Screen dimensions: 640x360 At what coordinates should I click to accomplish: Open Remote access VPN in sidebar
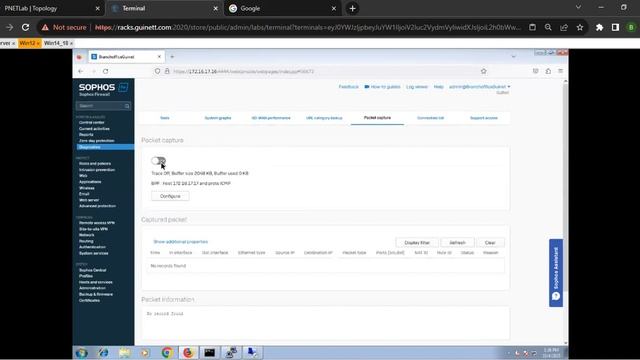pyautogui.click(x=97, y=223)
